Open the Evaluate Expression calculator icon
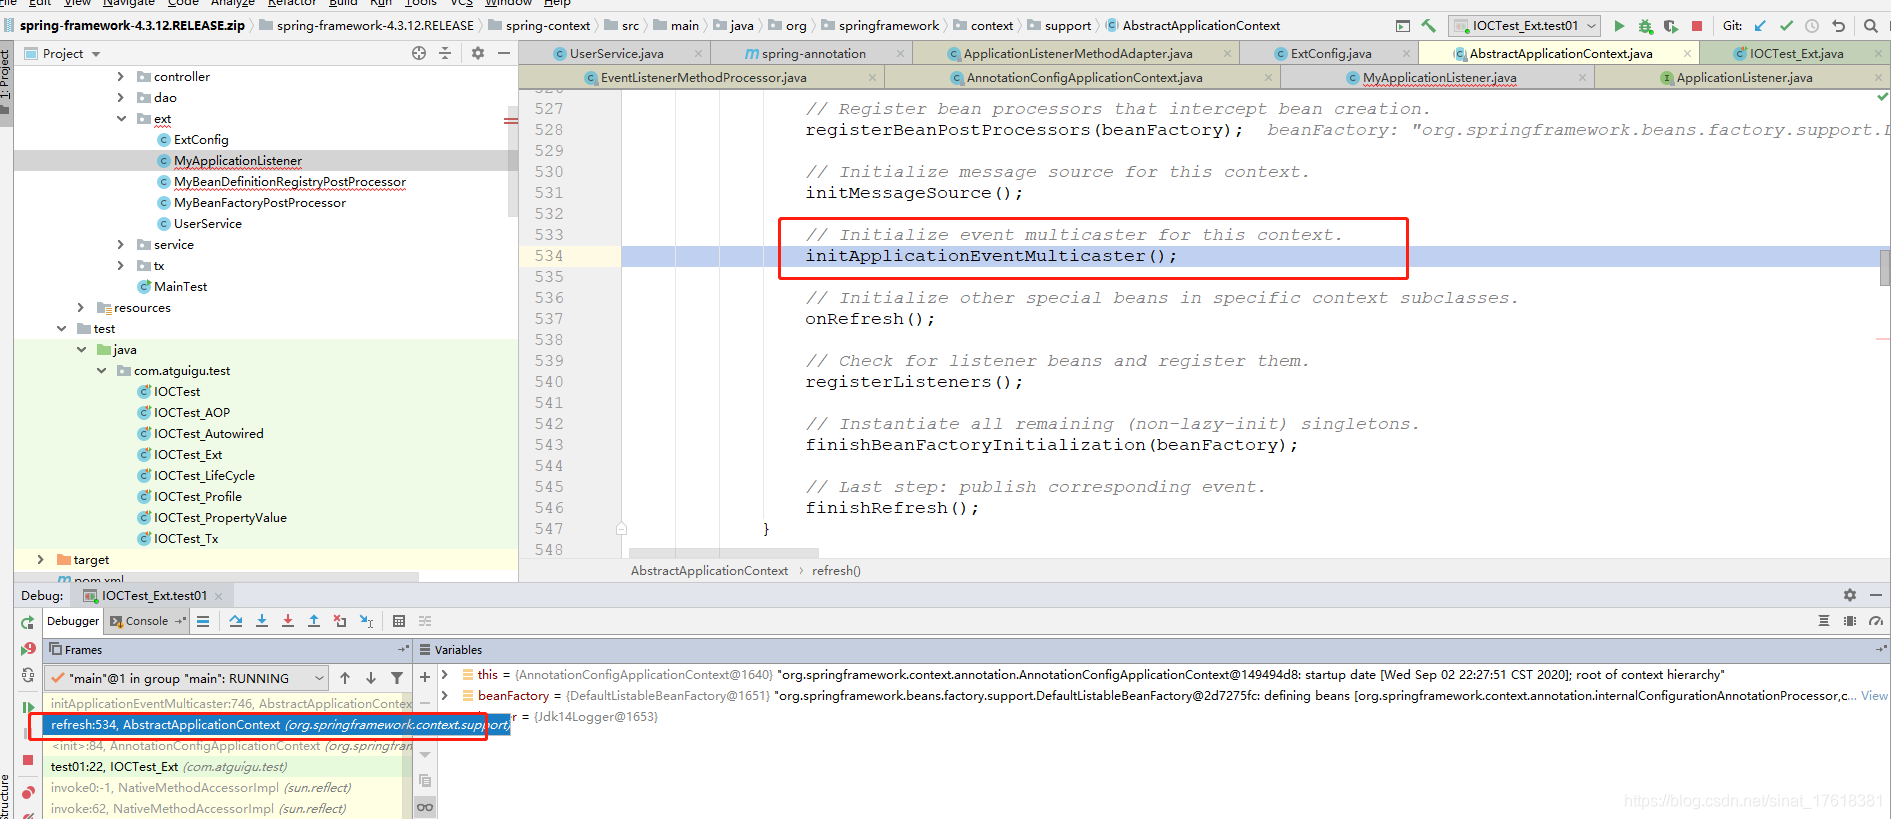 click(399, 621)
